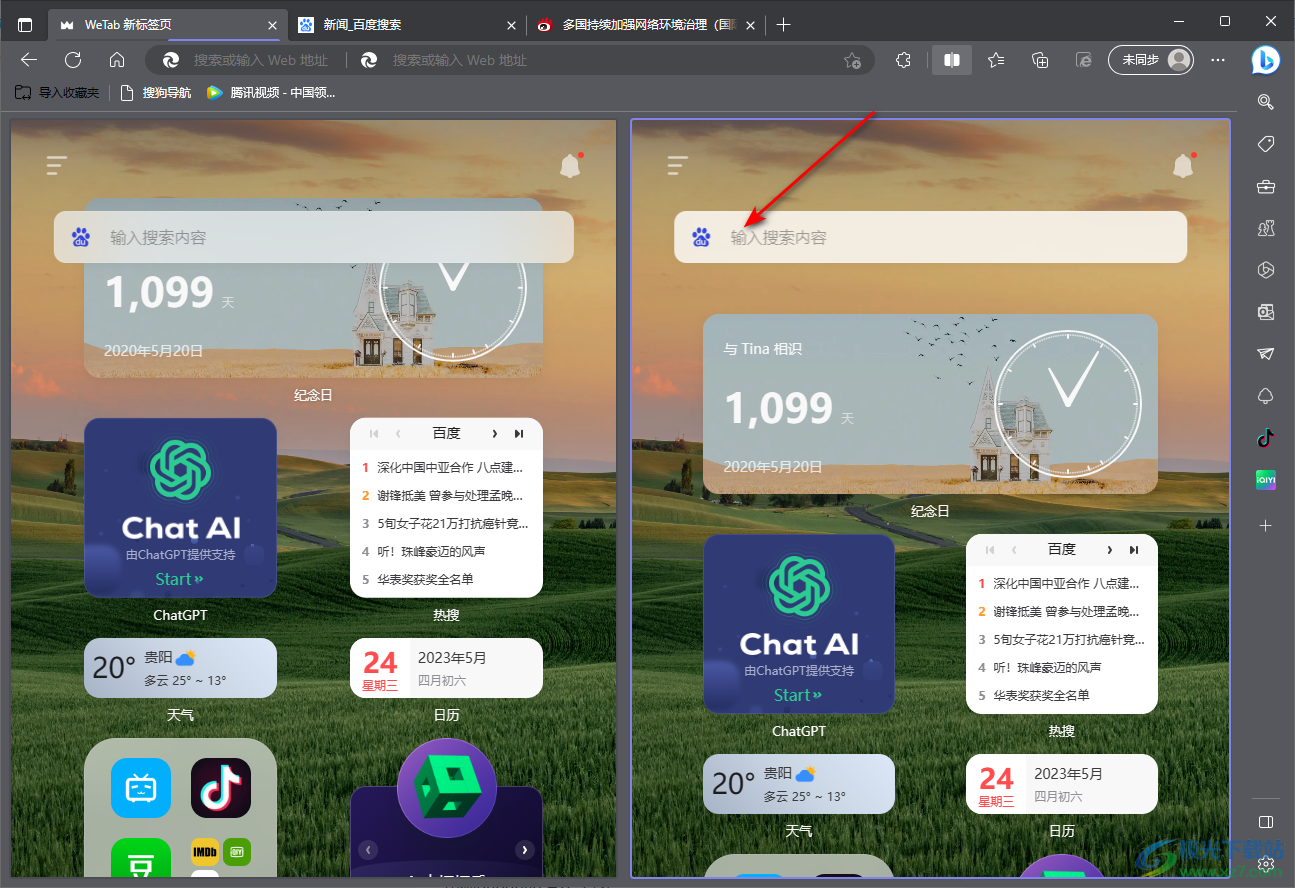Open 与 Tina 相识 anniversary widget in right pane
Screen dimensions: 1295x888
click(930, 404)
